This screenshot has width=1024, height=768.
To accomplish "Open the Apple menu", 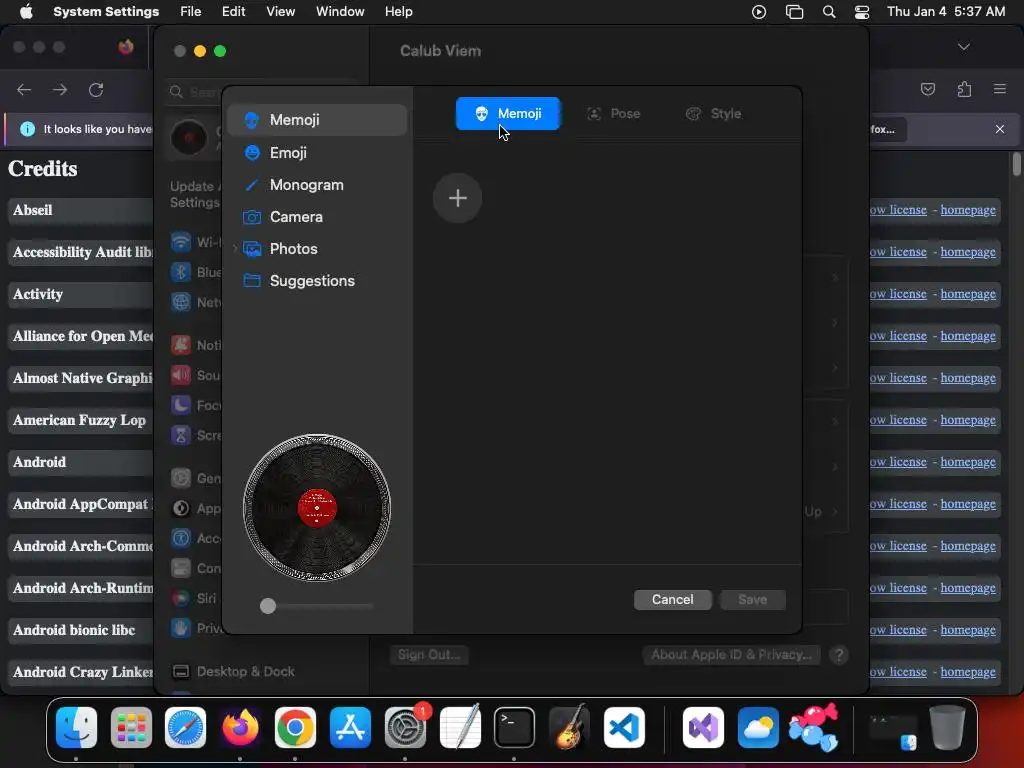I will click(x=26, y=11).
